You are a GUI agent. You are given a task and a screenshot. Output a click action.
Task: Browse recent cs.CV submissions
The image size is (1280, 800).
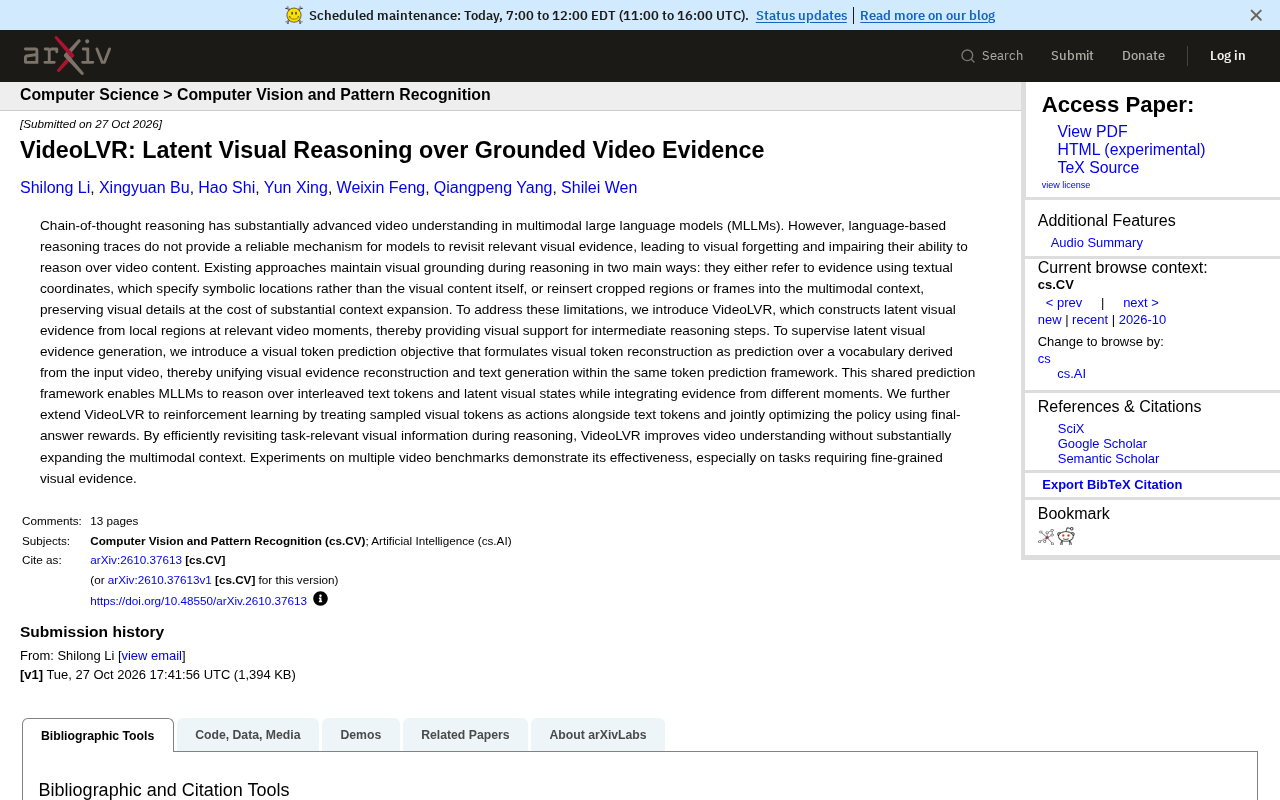click(1090, 320)
